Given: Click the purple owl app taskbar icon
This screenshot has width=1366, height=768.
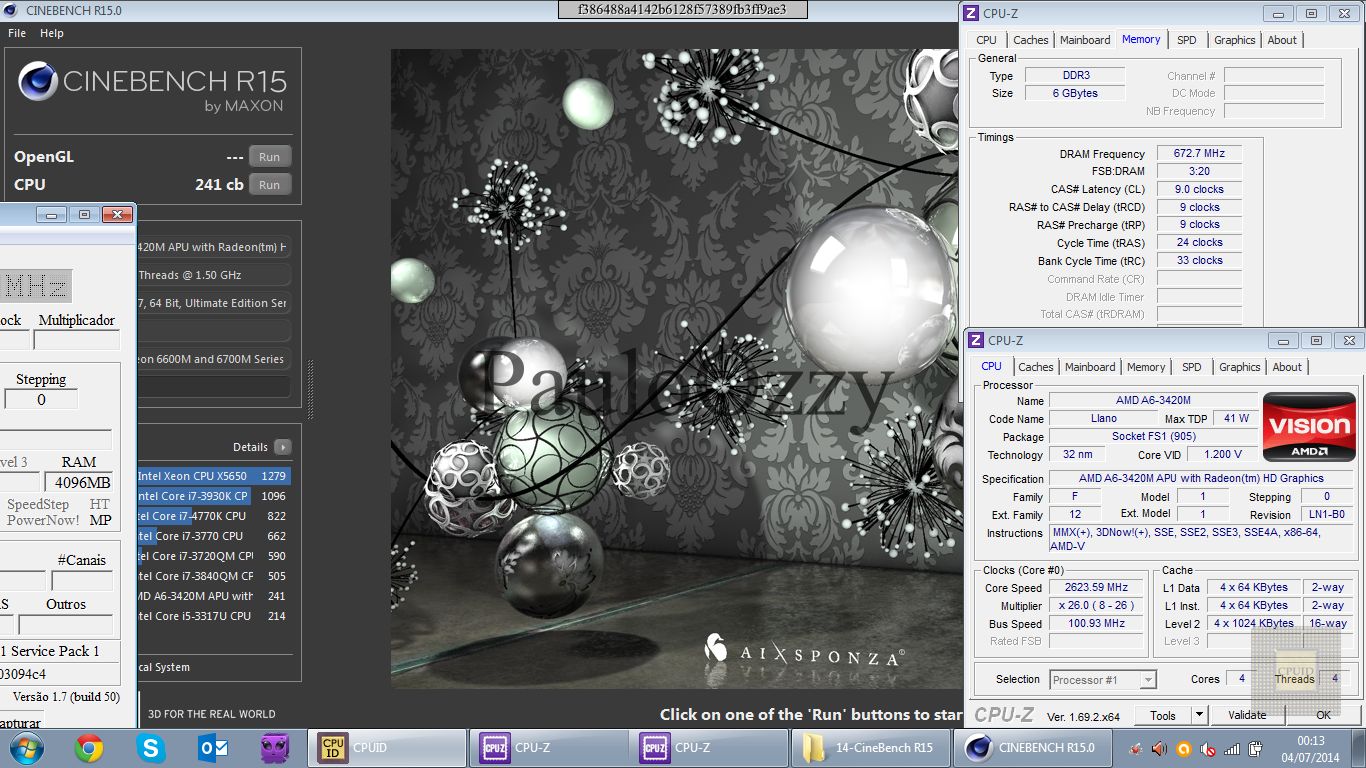Looking at the screenshot, I should coord(275,748).
